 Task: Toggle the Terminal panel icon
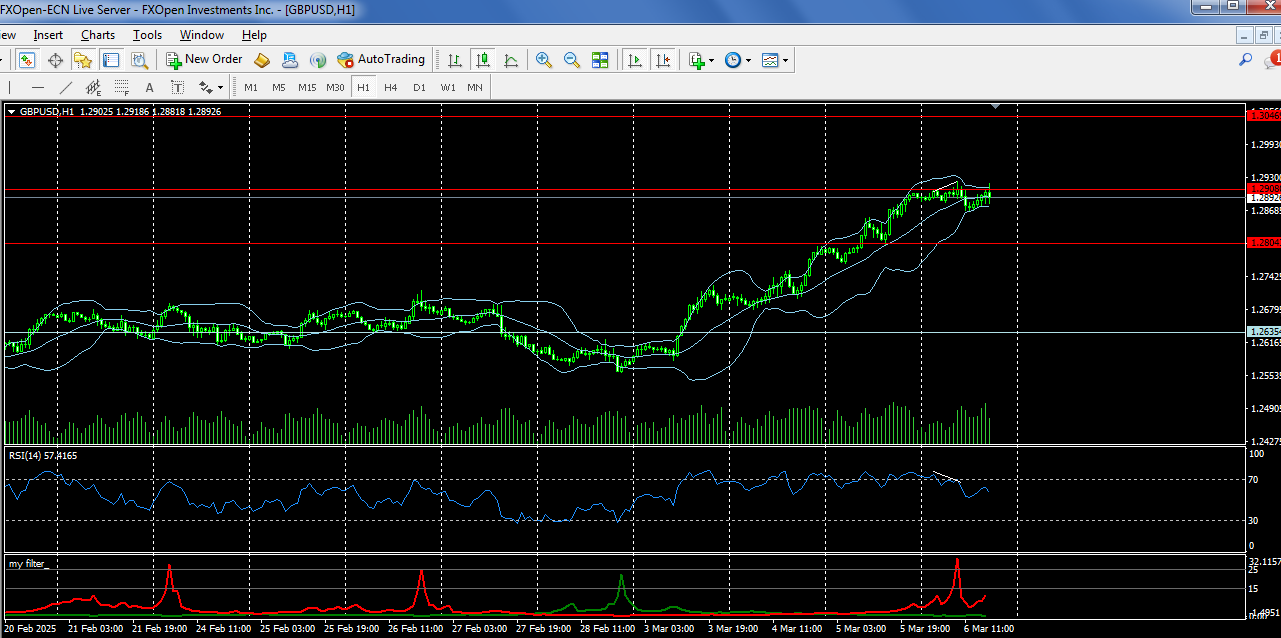111,60
